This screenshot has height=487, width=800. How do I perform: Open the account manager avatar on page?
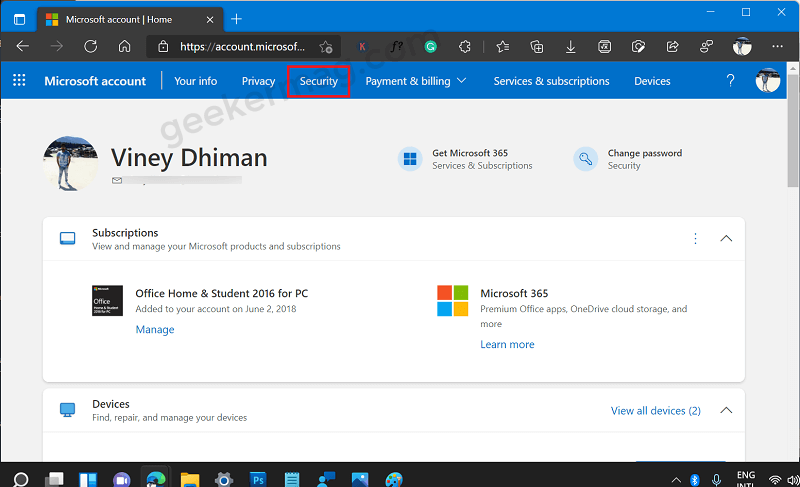(x=767, y=81)
